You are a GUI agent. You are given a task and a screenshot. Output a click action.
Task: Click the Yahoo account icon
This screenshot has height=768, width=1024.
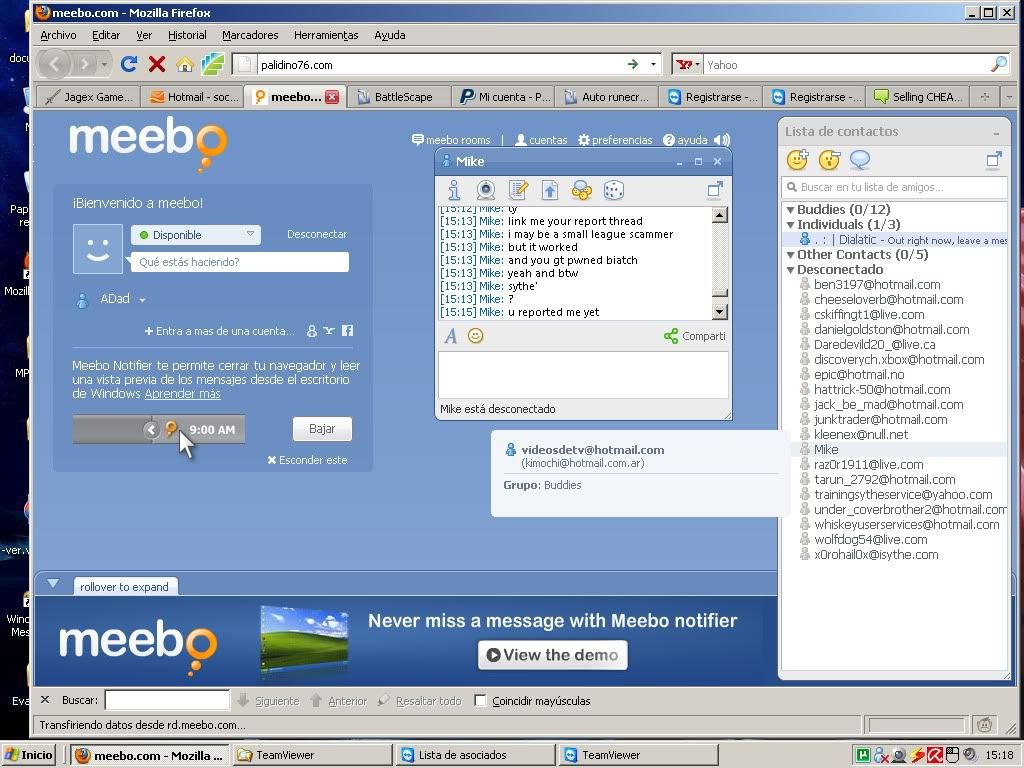coord(329,330)
